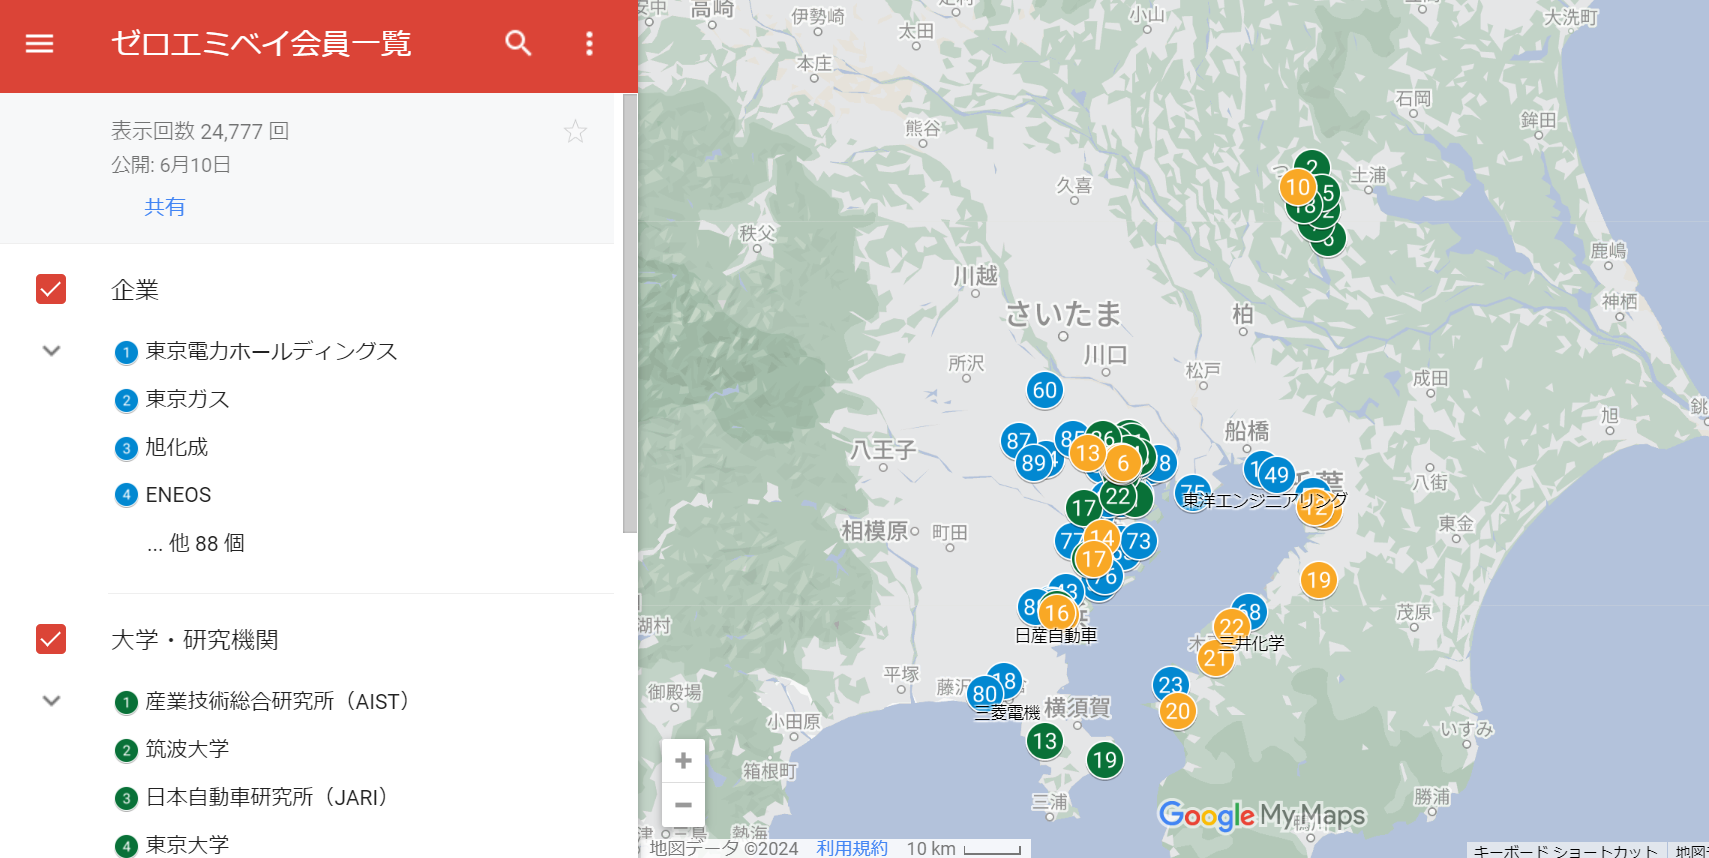Show the other 88 items

coord(195,543)
